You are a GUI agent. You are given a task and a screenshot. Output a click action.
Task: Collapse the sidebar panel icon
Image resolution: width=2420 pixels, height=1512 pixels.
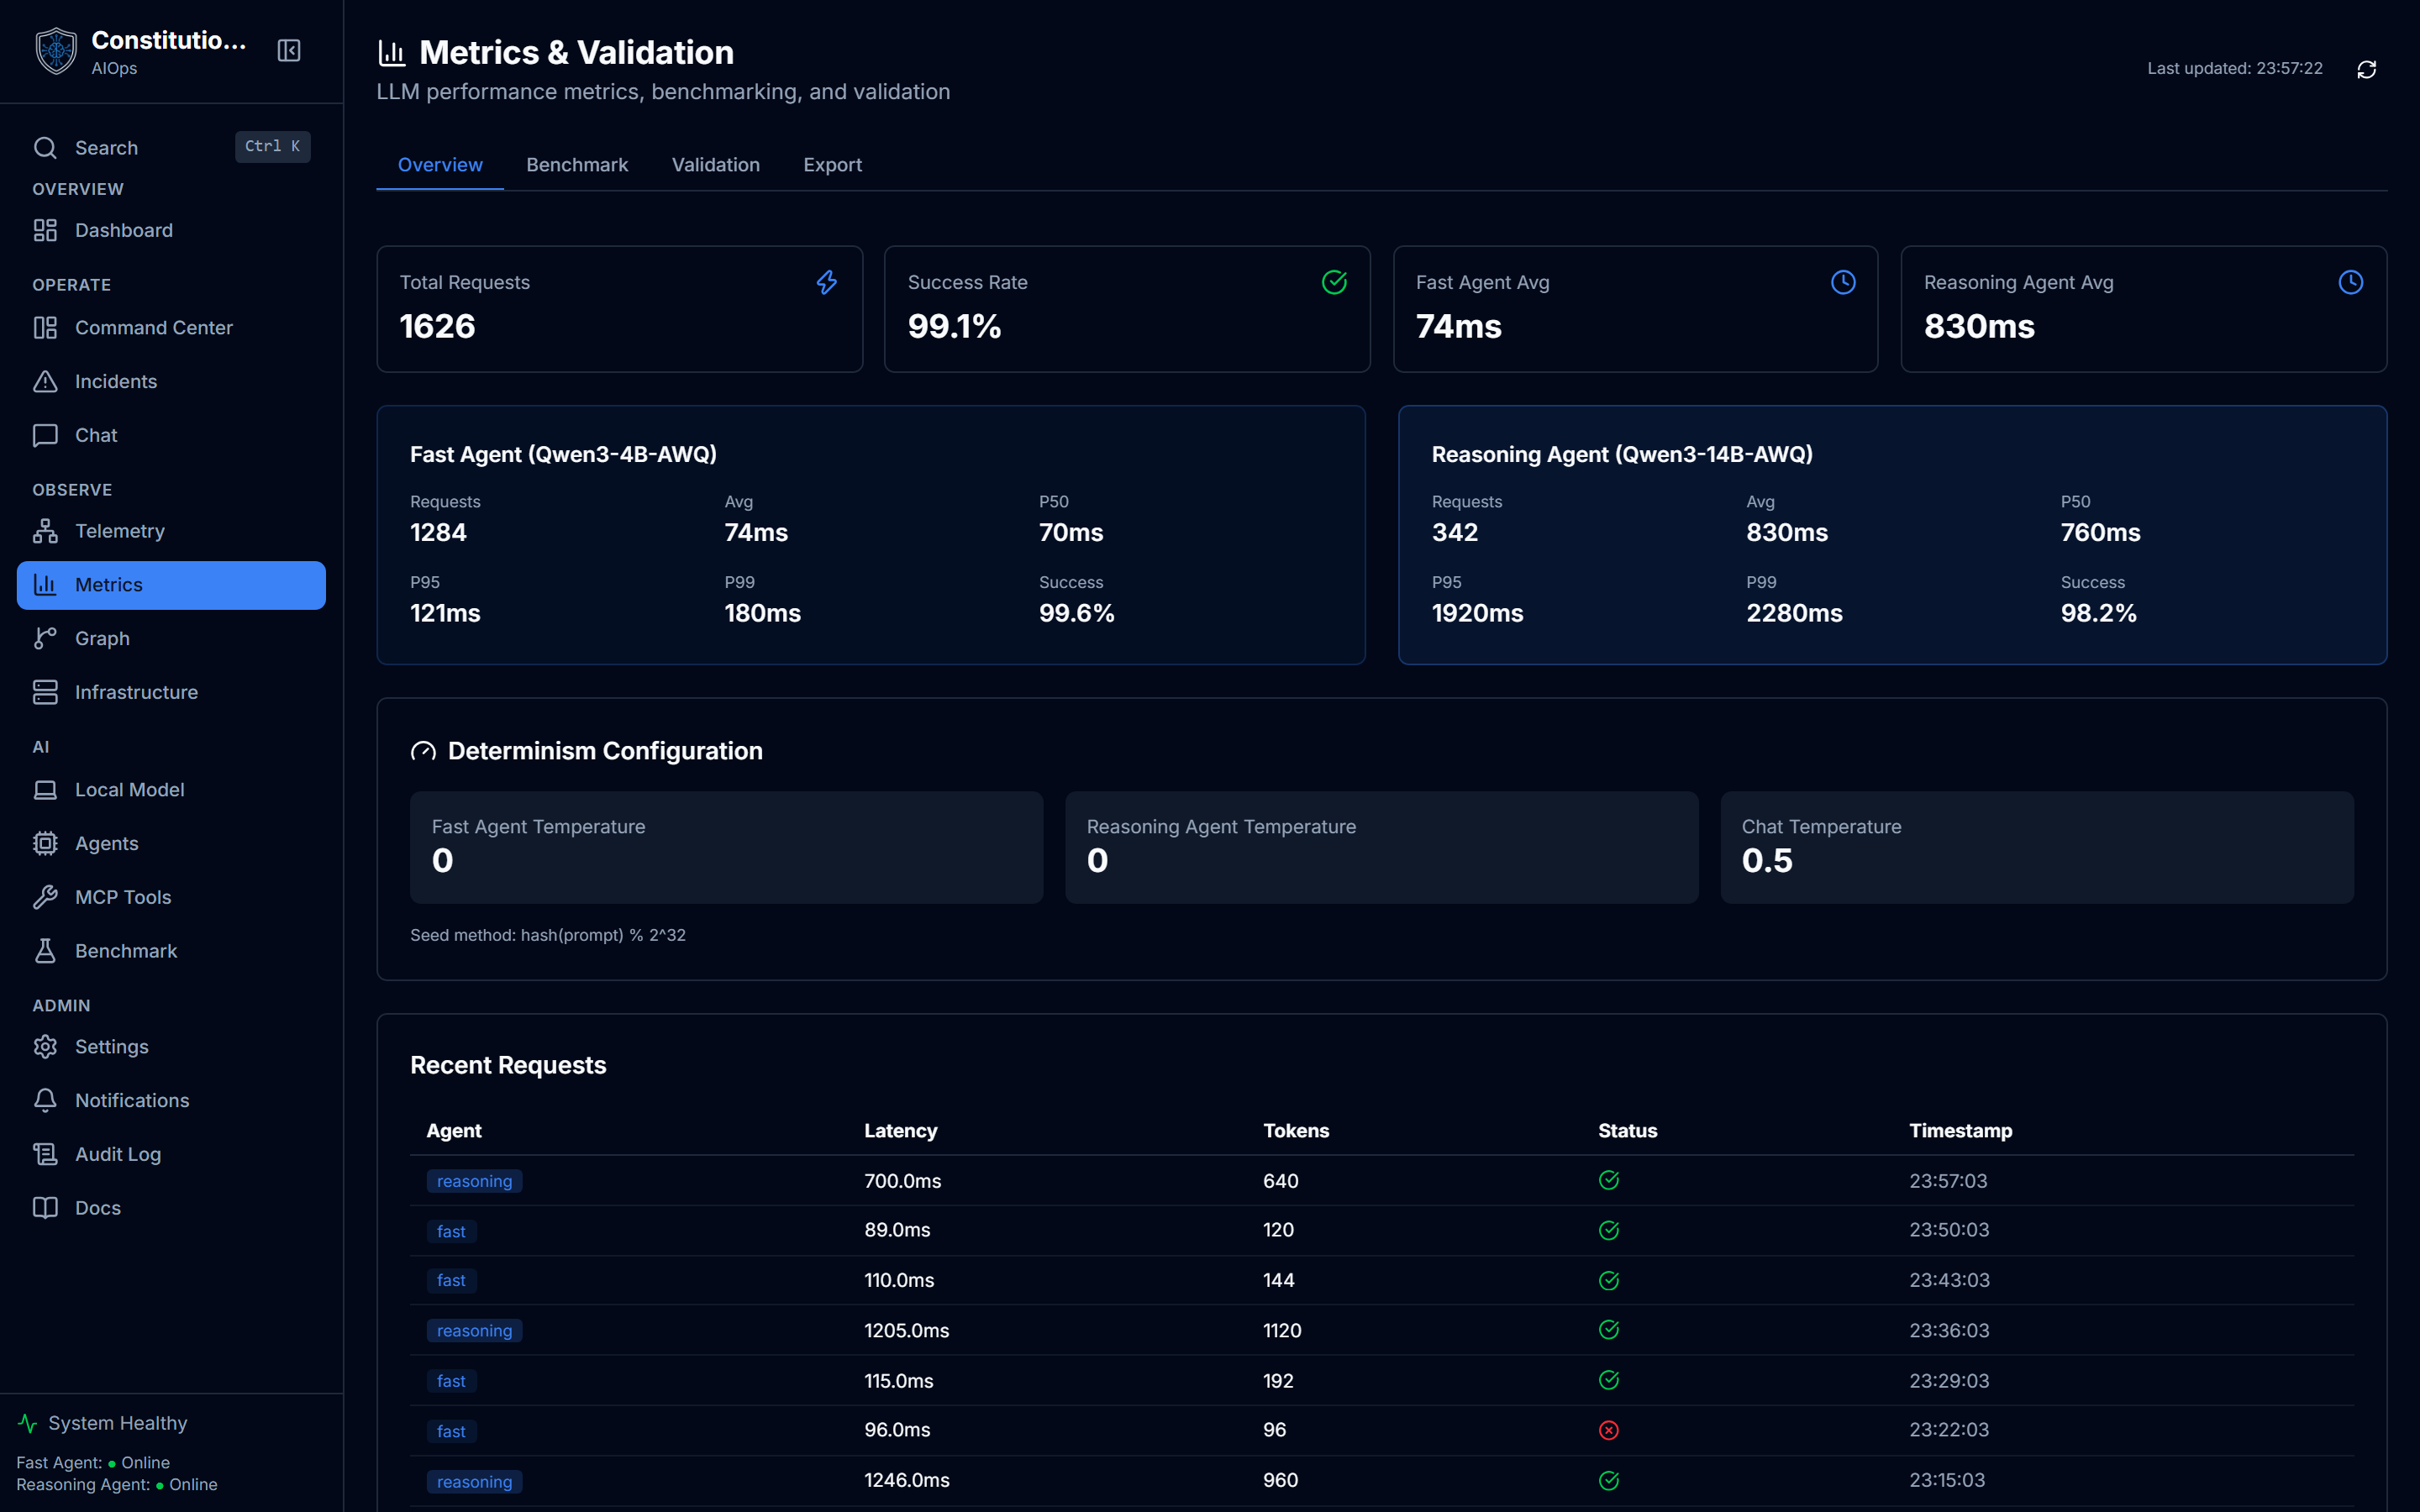click(x=289, y=51)
